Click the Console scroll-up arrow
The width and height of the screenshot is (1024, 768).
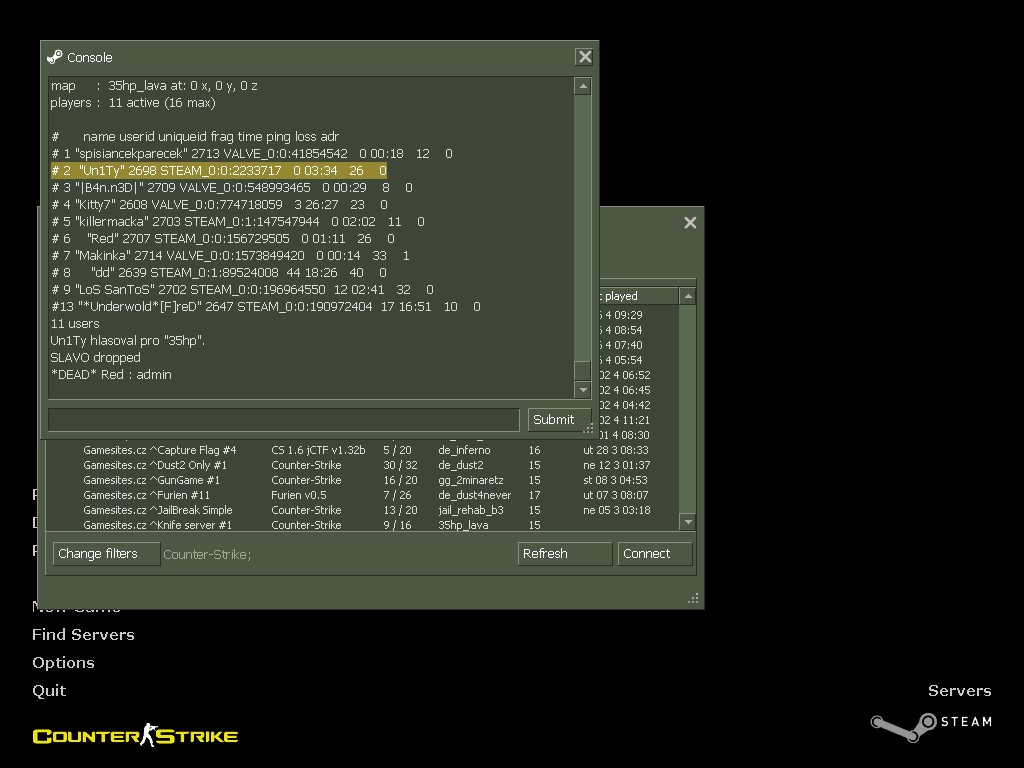(583, 86)
